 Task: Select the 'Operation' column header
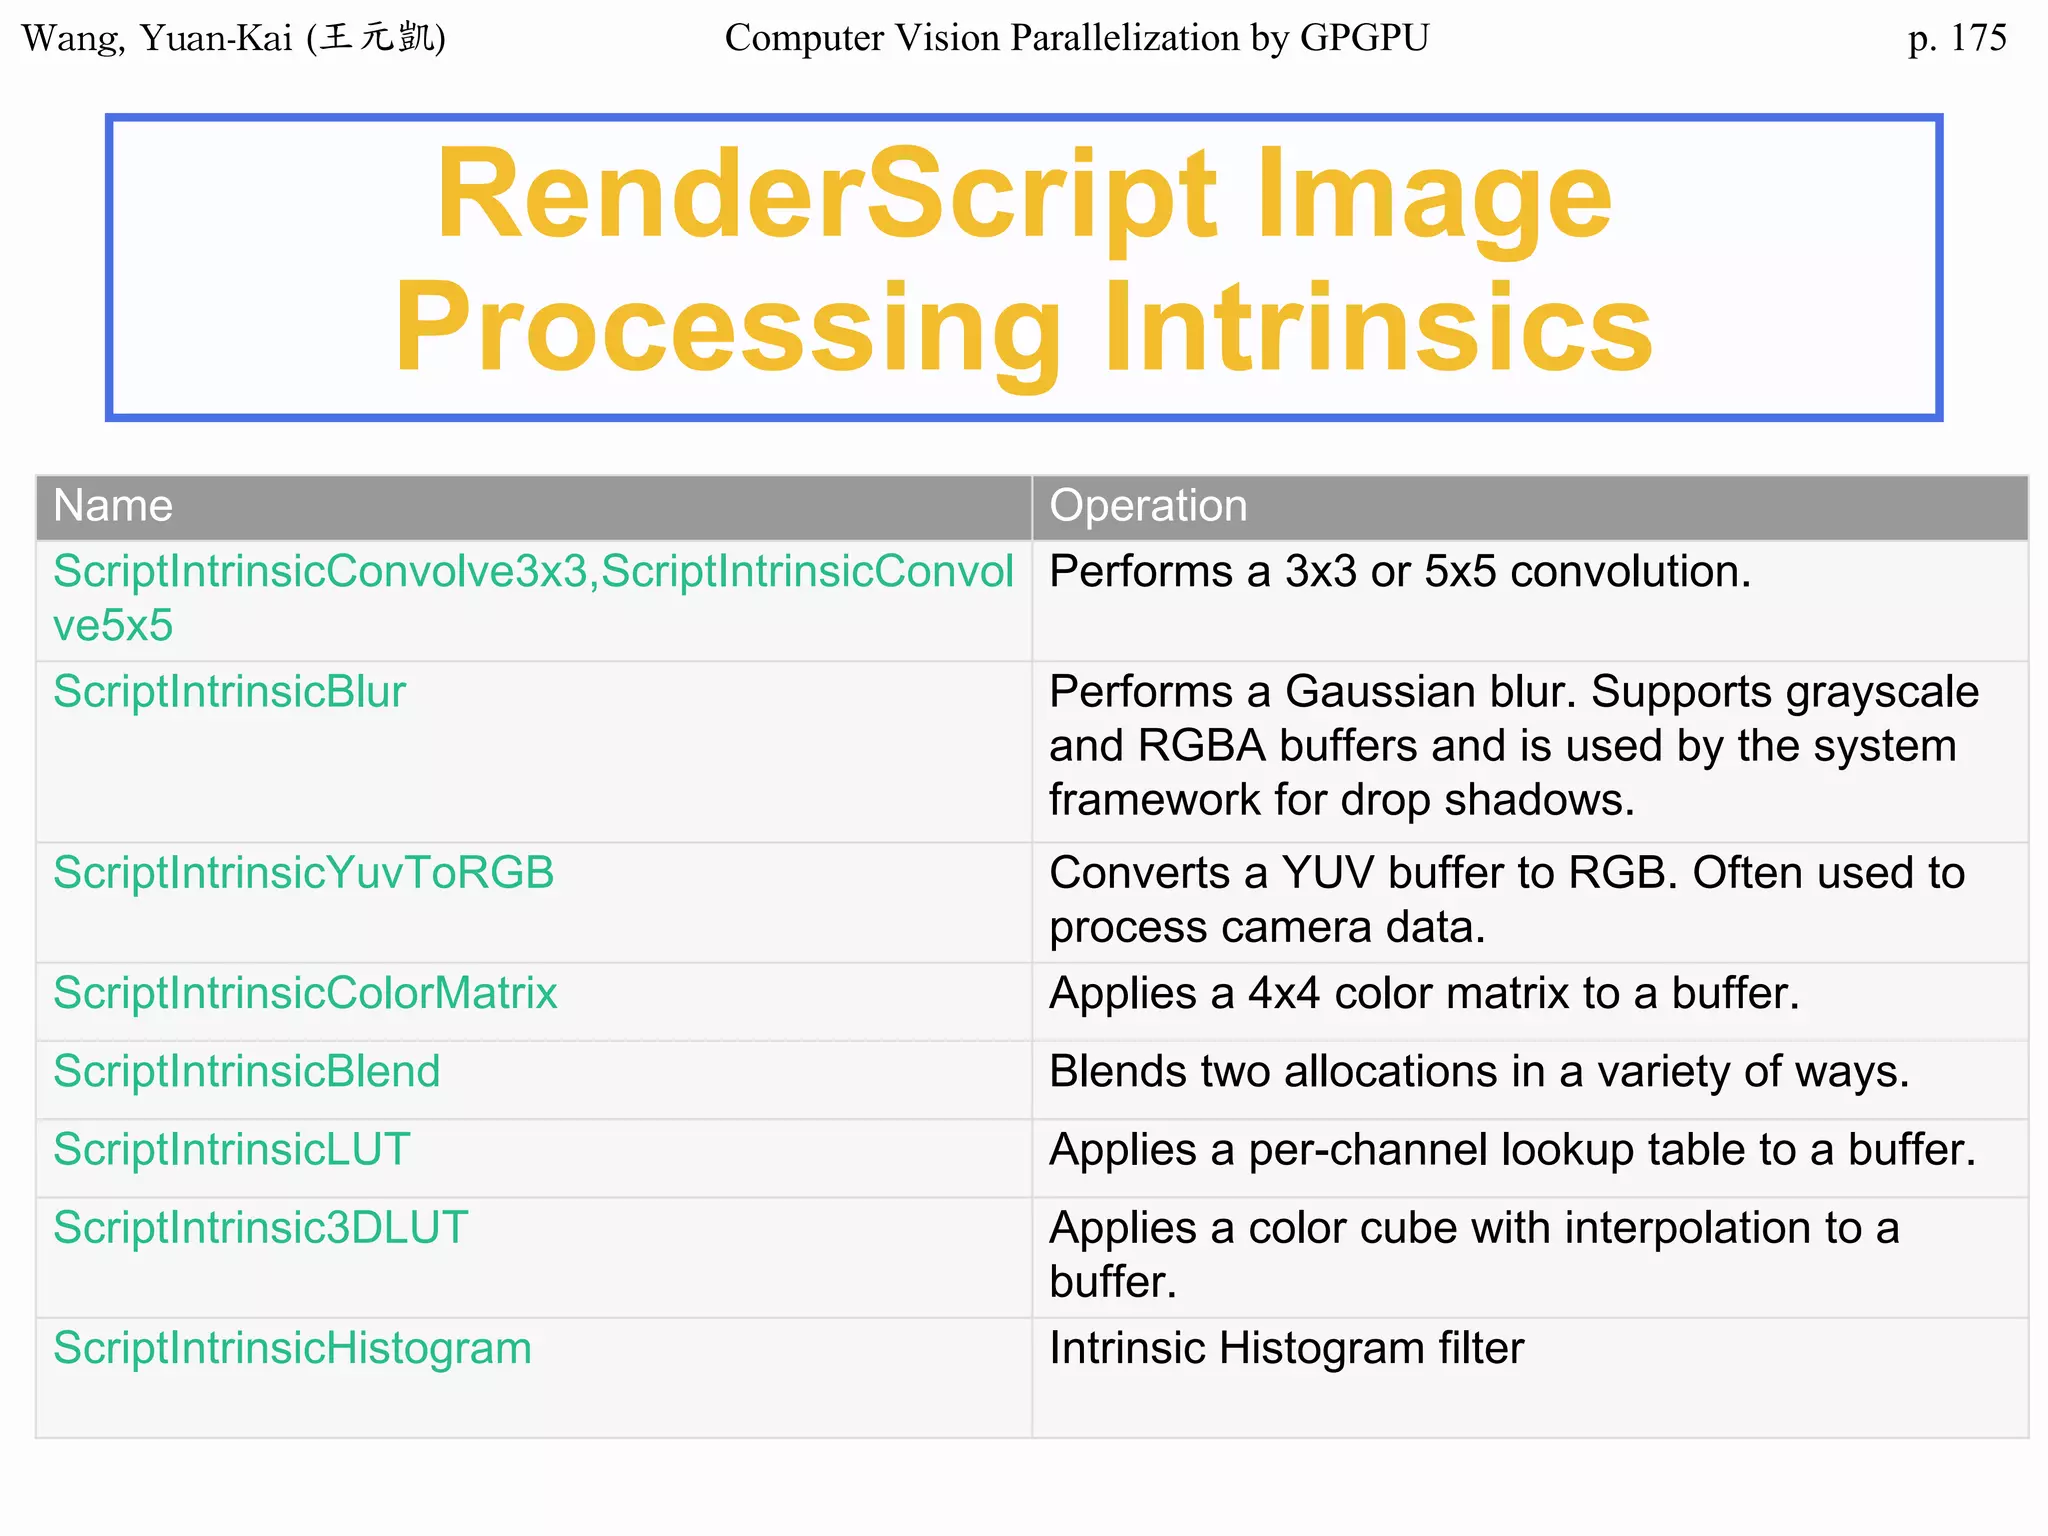(1530, 507)
